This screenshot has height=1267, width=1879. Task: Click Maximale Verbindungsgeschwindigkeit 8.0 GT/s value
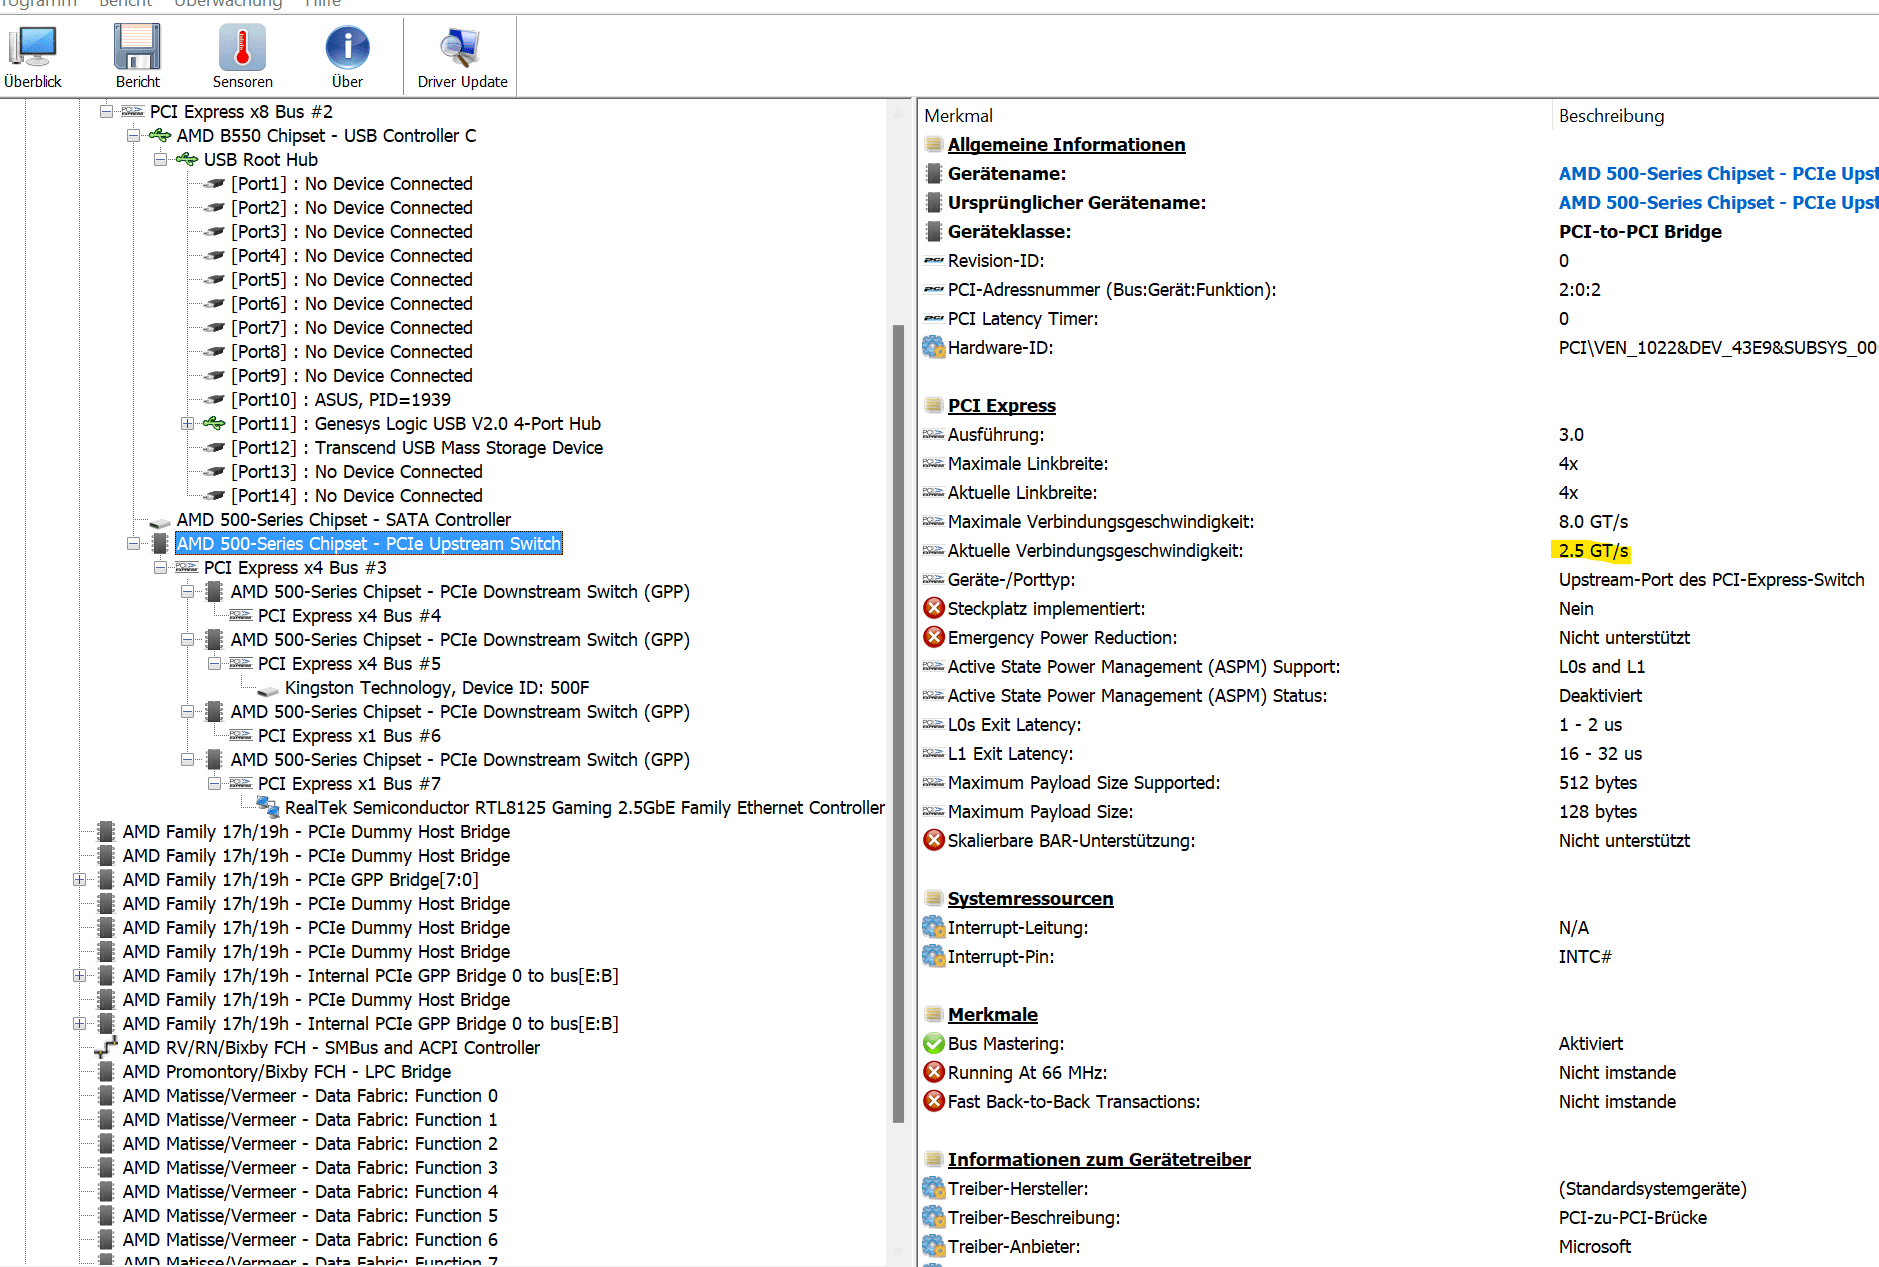click(1593, 521)
